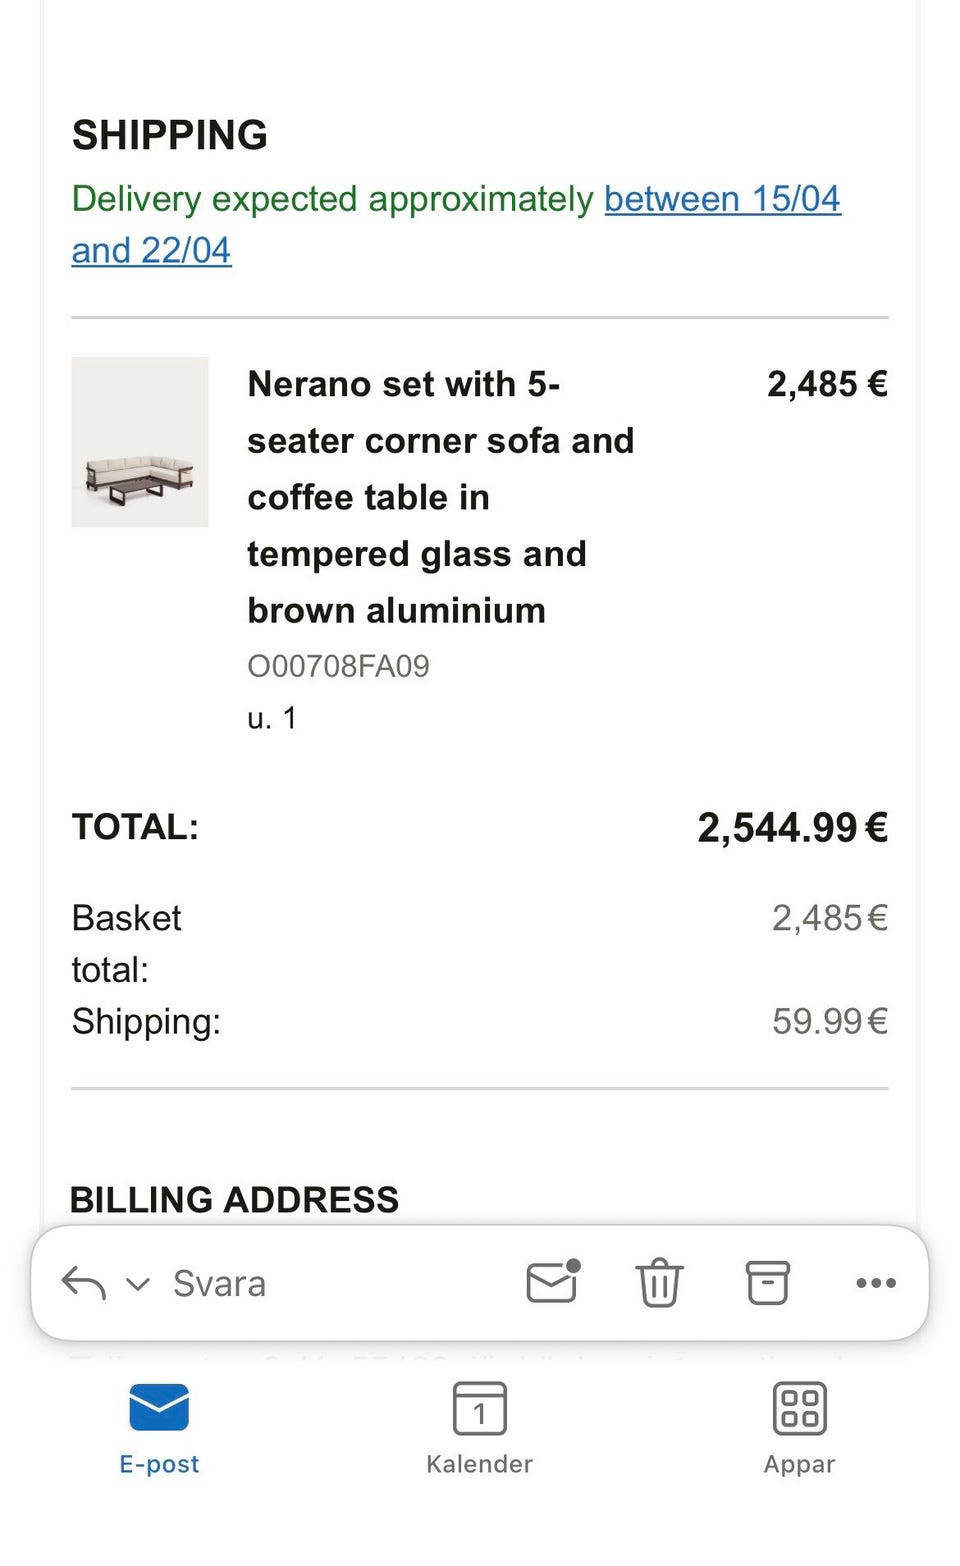Tap the SHIPPING section heading

pos(170,135)
